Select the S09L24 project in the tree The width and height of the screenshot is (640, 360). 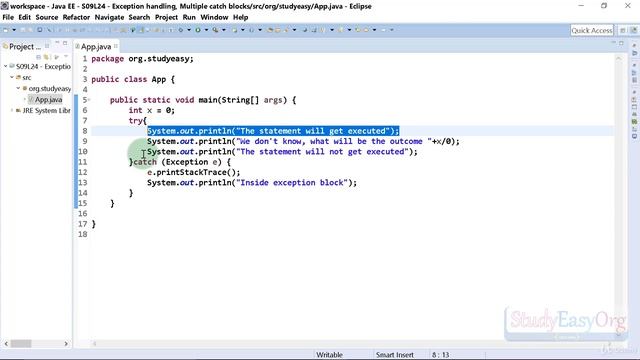(43, 66)
